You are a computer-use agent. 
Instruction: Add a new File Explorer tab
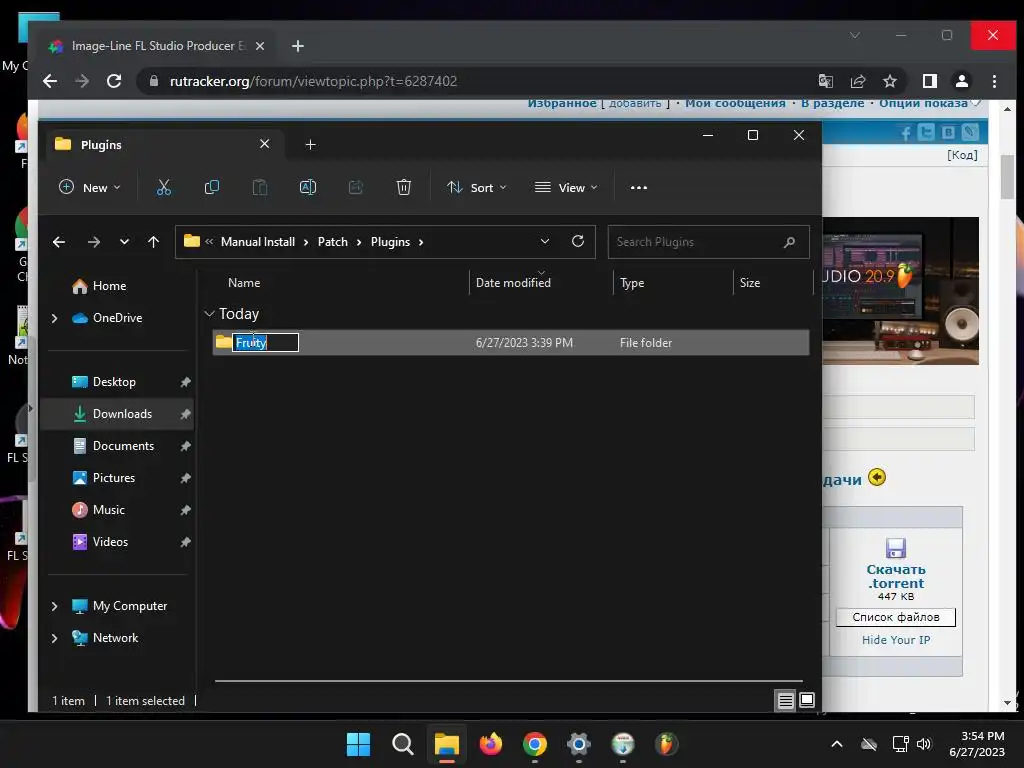tap(311, 144)
